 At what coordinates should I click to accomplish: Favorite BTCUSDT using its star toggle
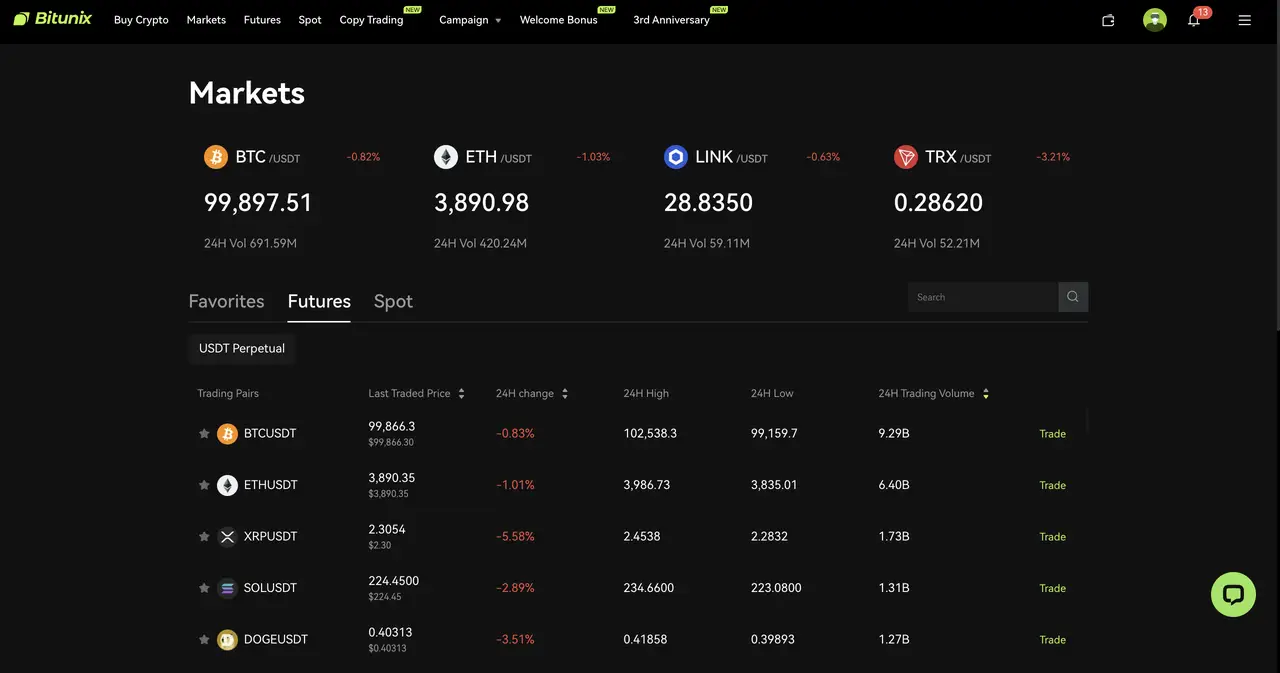[x=204, y=433]
